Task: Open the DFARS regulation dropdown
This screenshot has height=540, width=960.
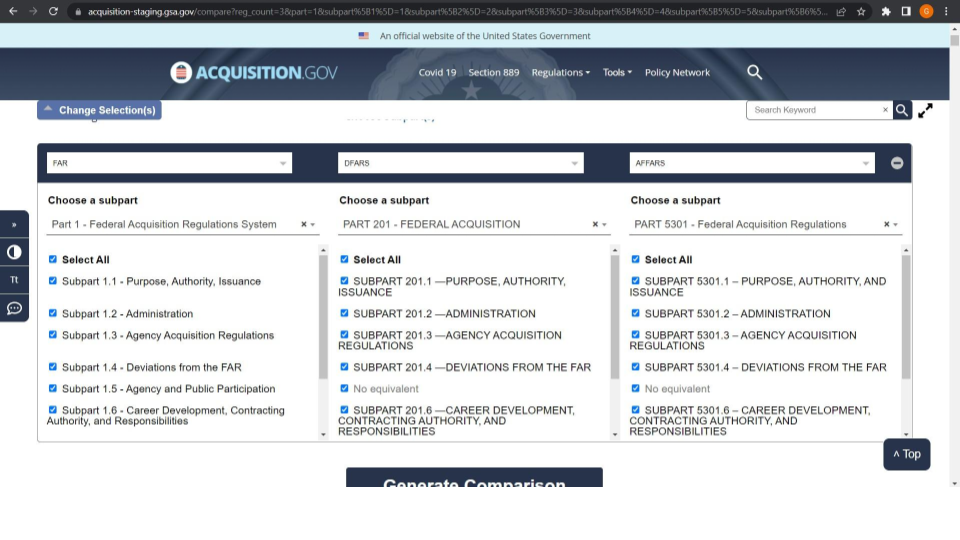Action: [460, 163]
